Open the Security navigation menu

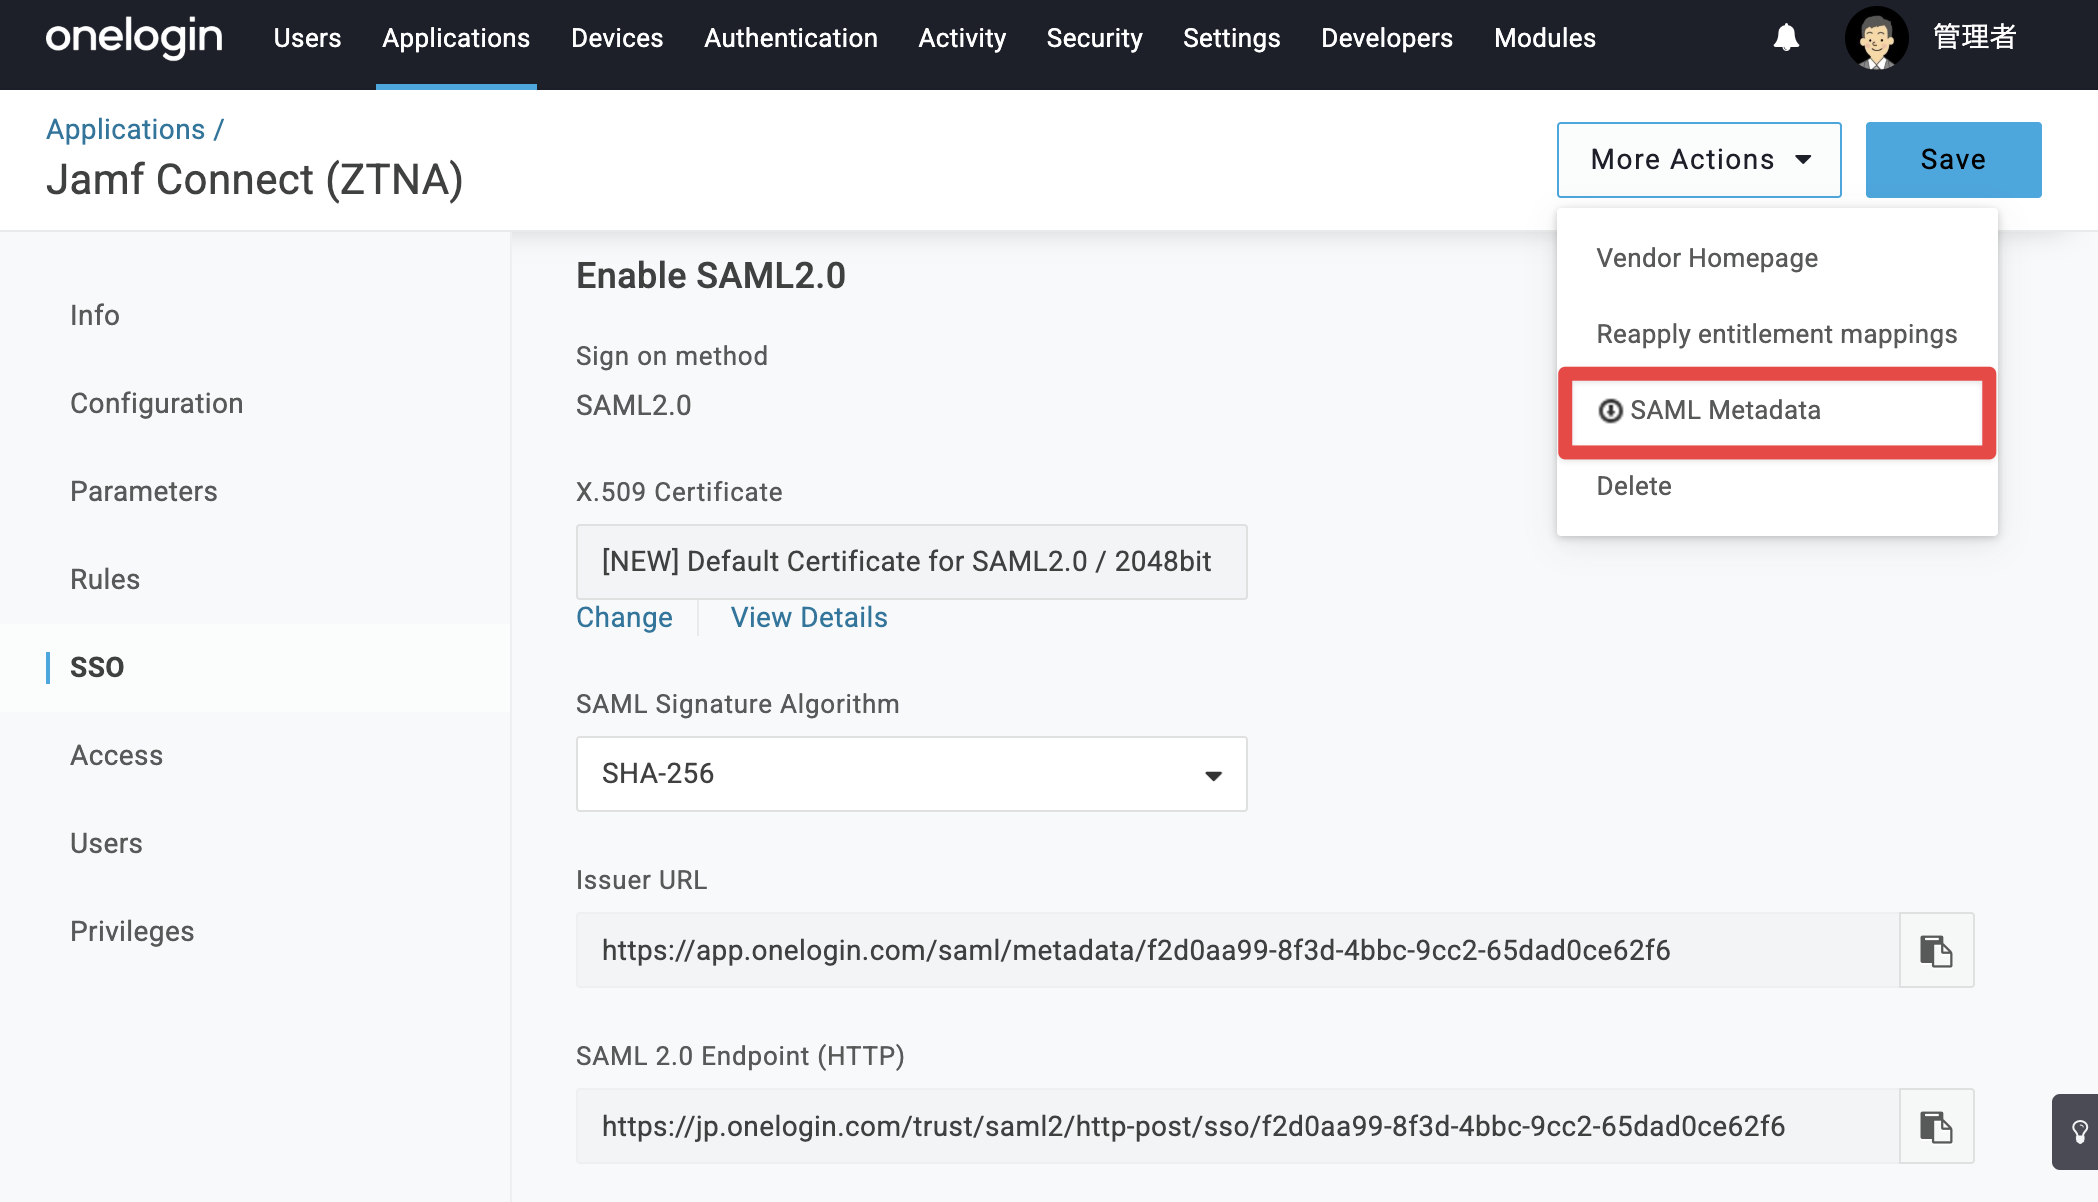click(x=1094, y=38)
